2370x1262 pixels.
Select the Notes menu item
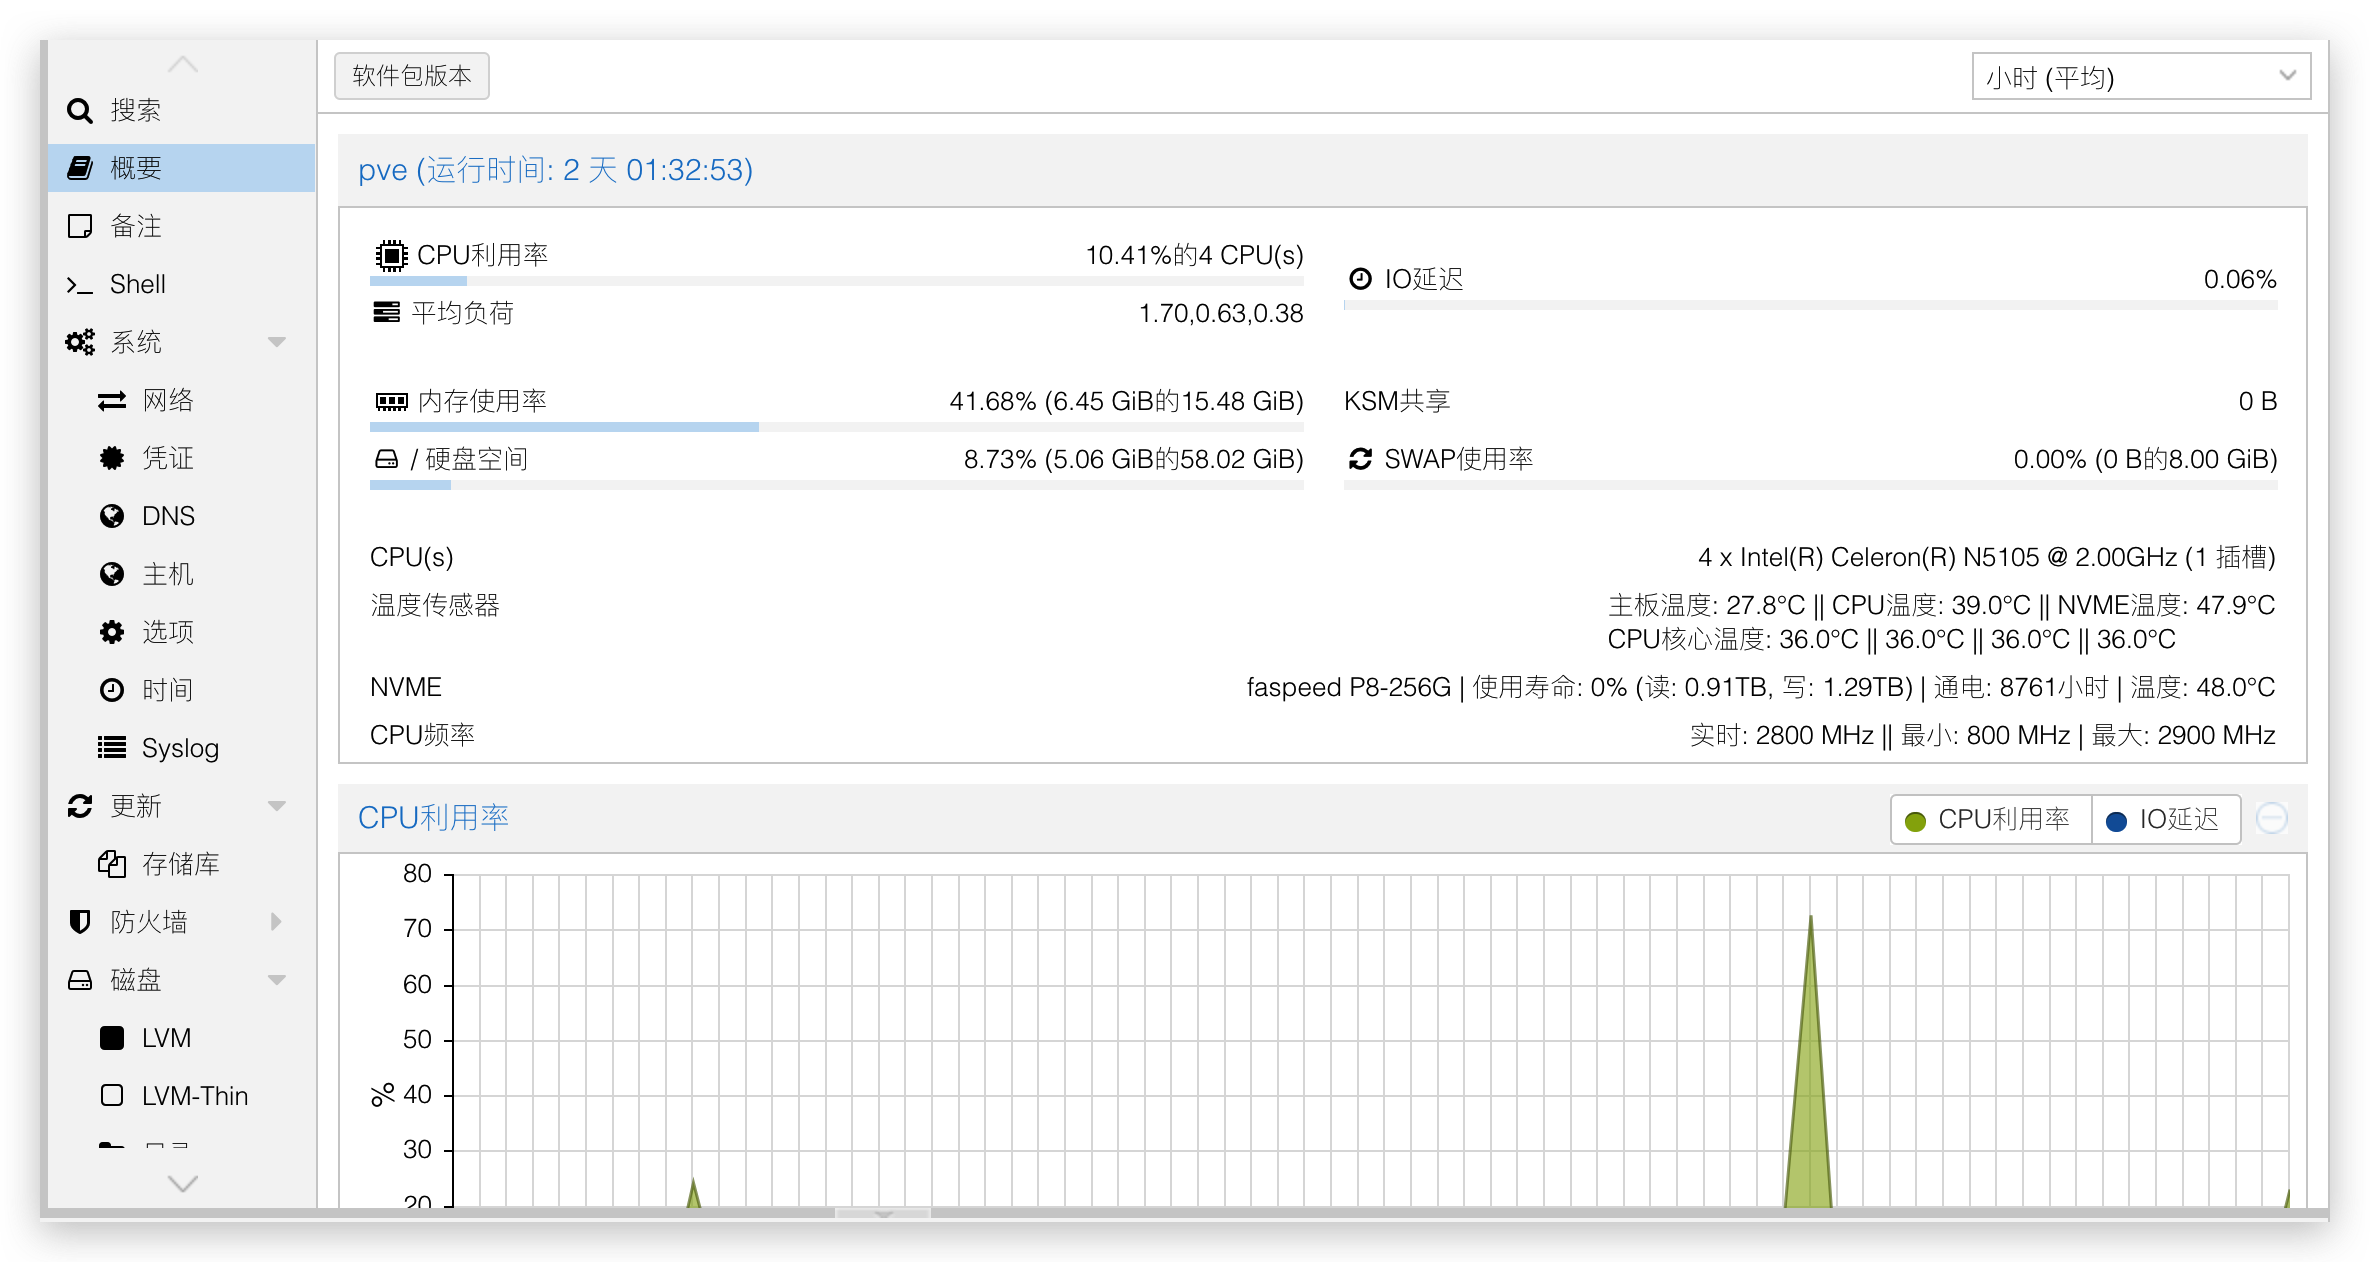pos(136,227)
